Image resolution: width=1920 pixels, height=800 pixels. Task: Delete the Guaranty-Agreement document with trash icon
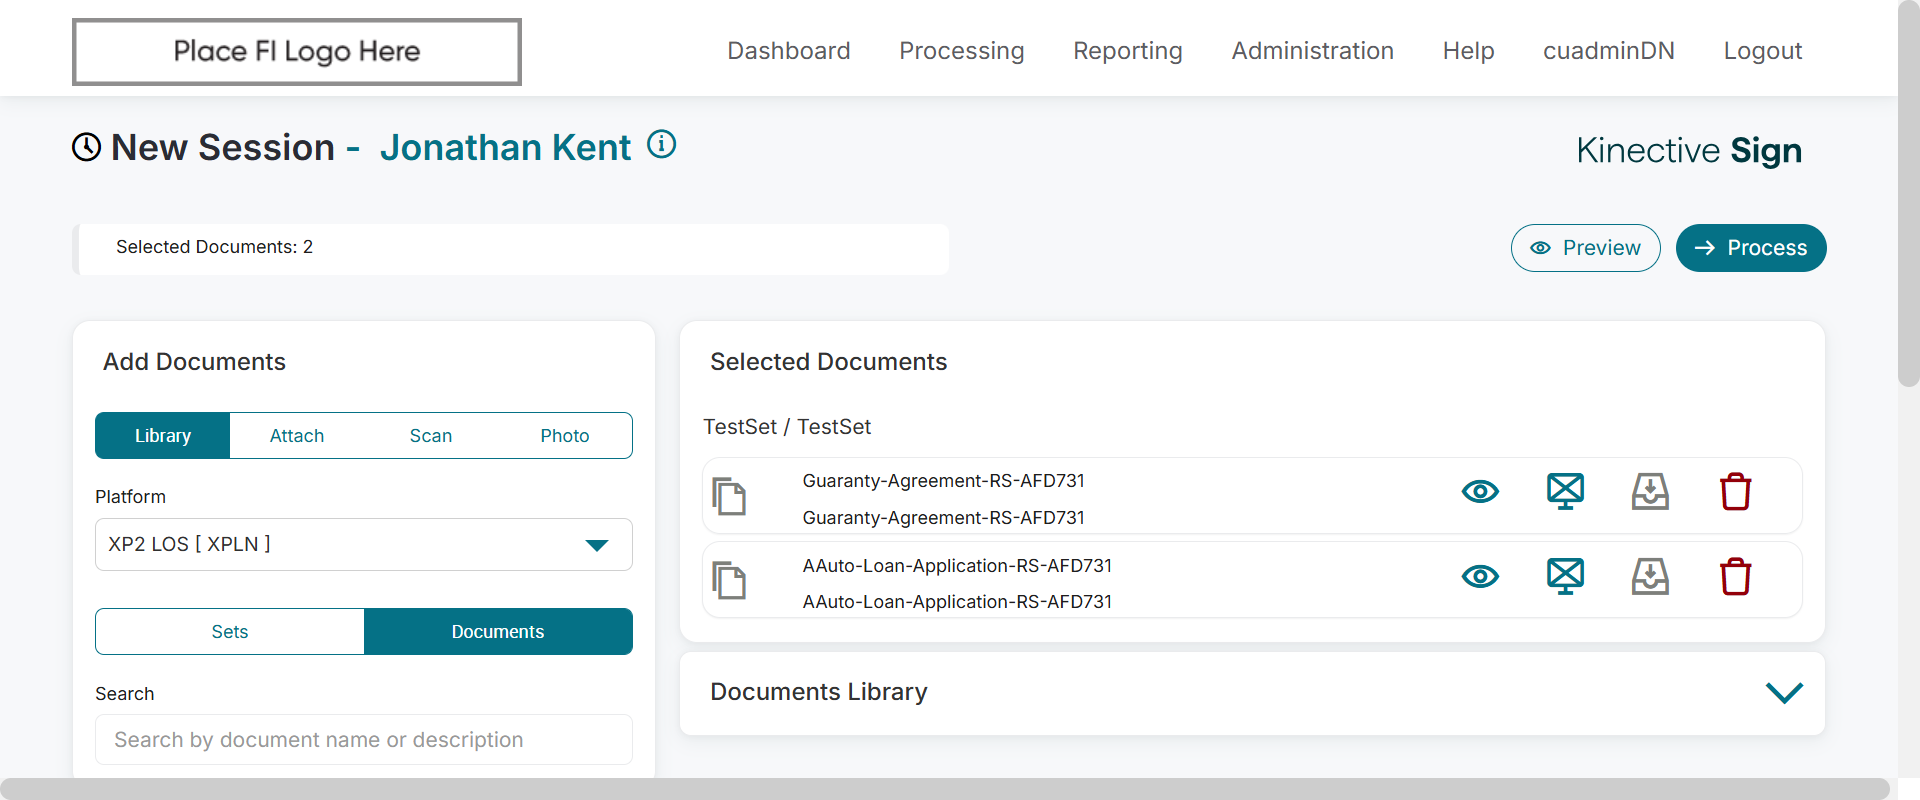click(1735, 492)
